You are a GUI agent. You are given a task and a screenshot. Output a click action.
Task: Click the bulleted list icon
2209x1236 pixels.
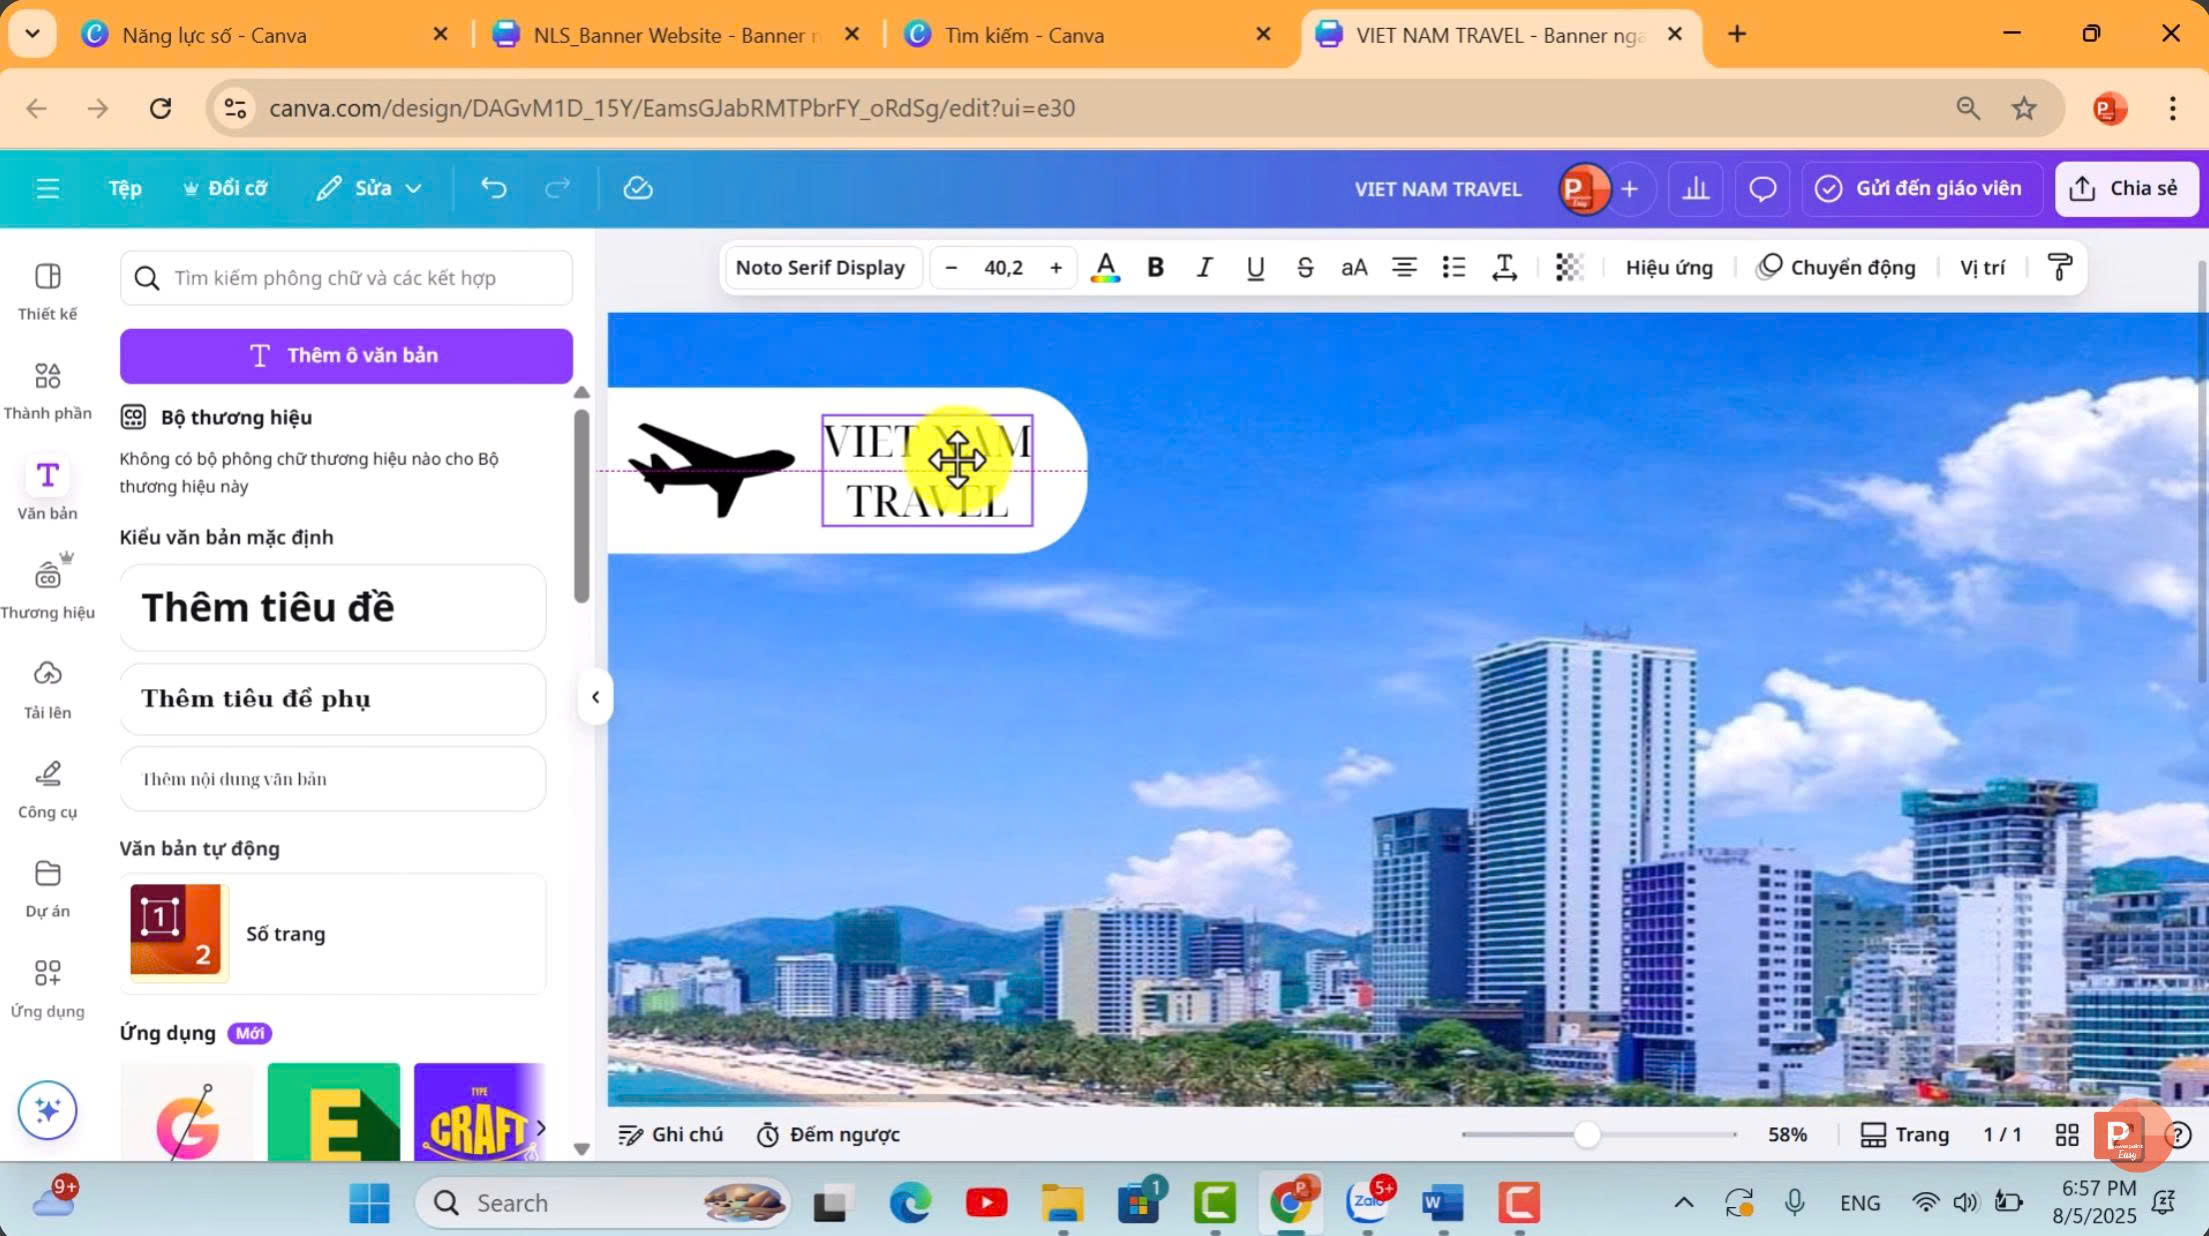coord(1453,268)
